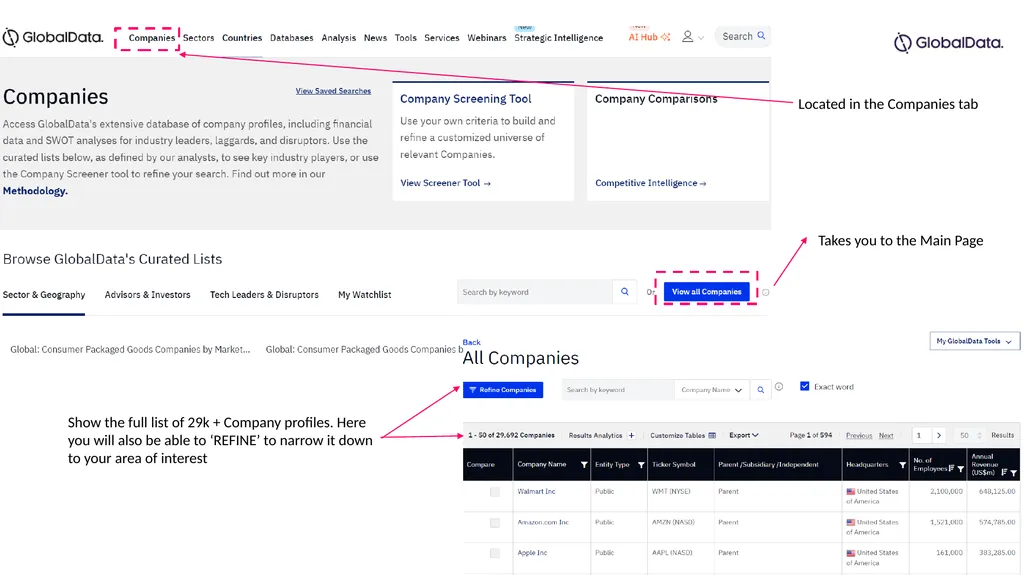The image size is (1024, 575).
Task: Click the Next page link
Action: click(x=886, y=436)
